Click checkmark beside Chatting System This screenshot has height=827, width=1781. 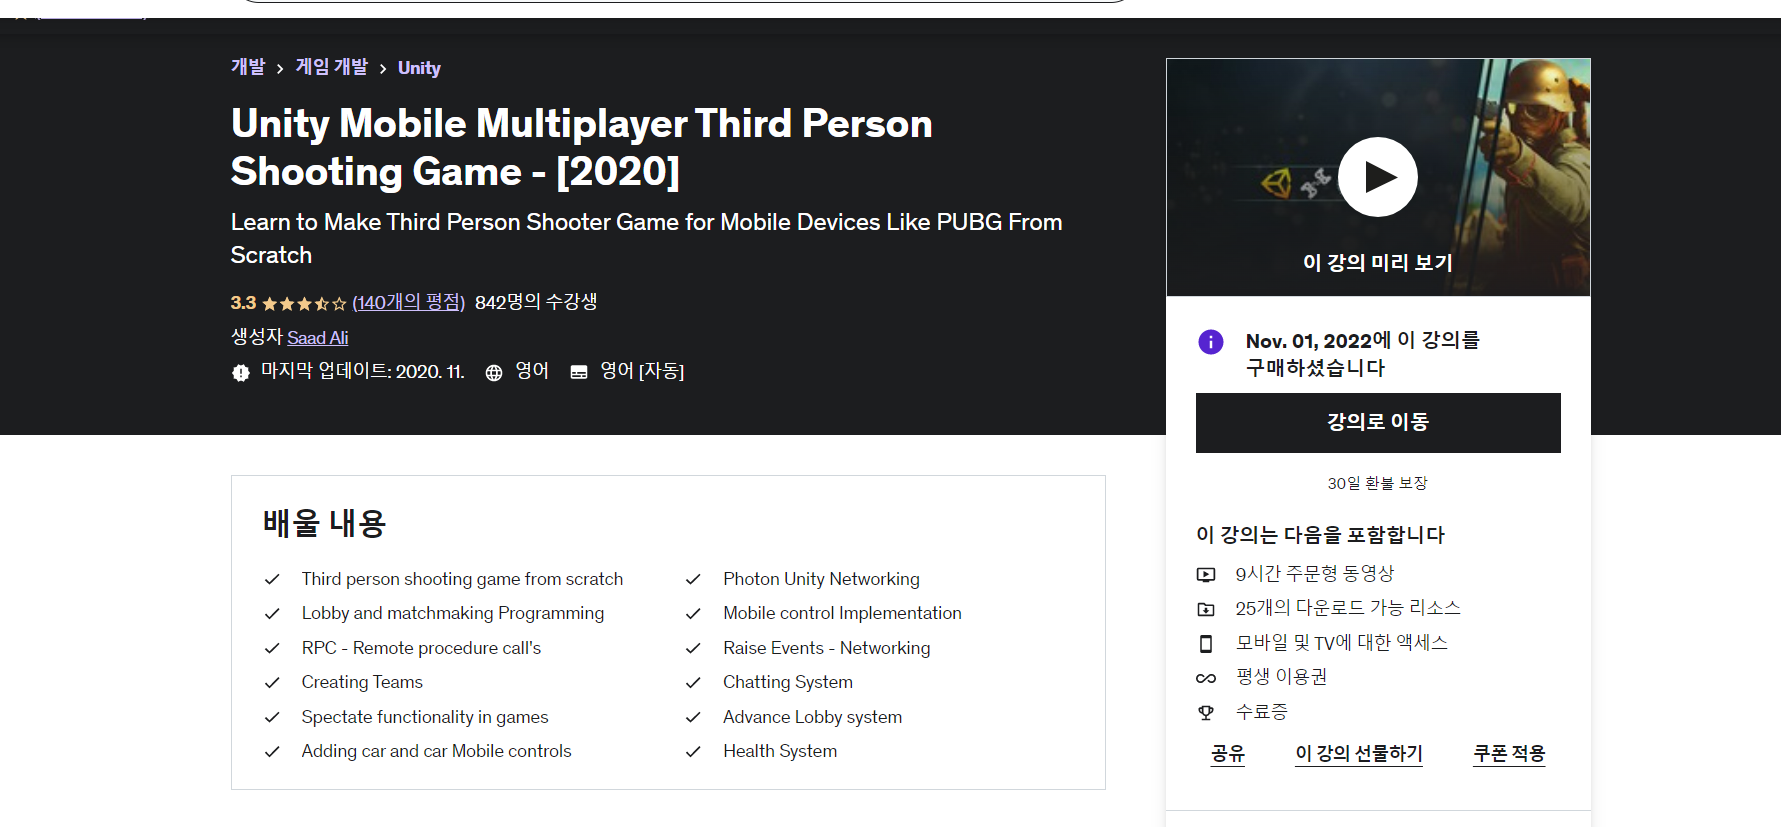[x=693, y=683]
